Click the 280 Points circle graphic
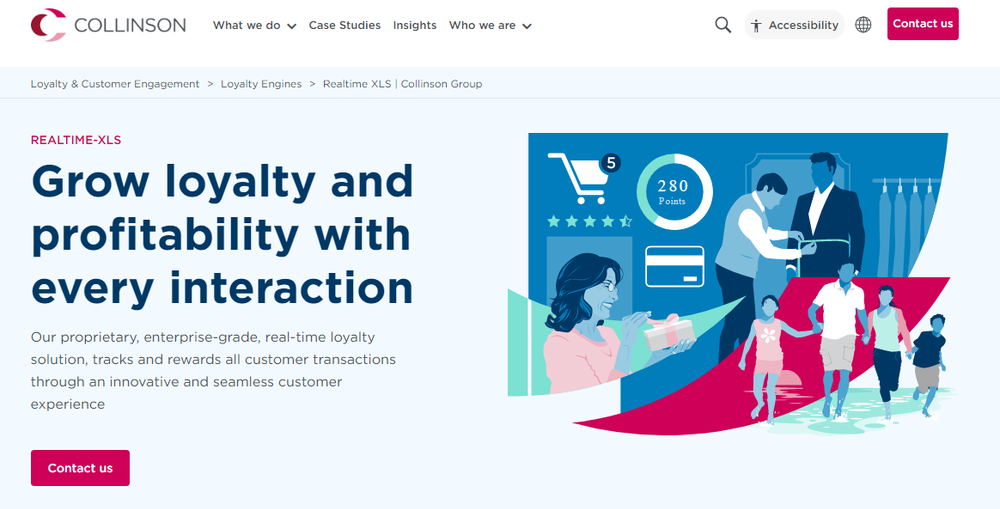1000x509 pixels. point(674,191)
